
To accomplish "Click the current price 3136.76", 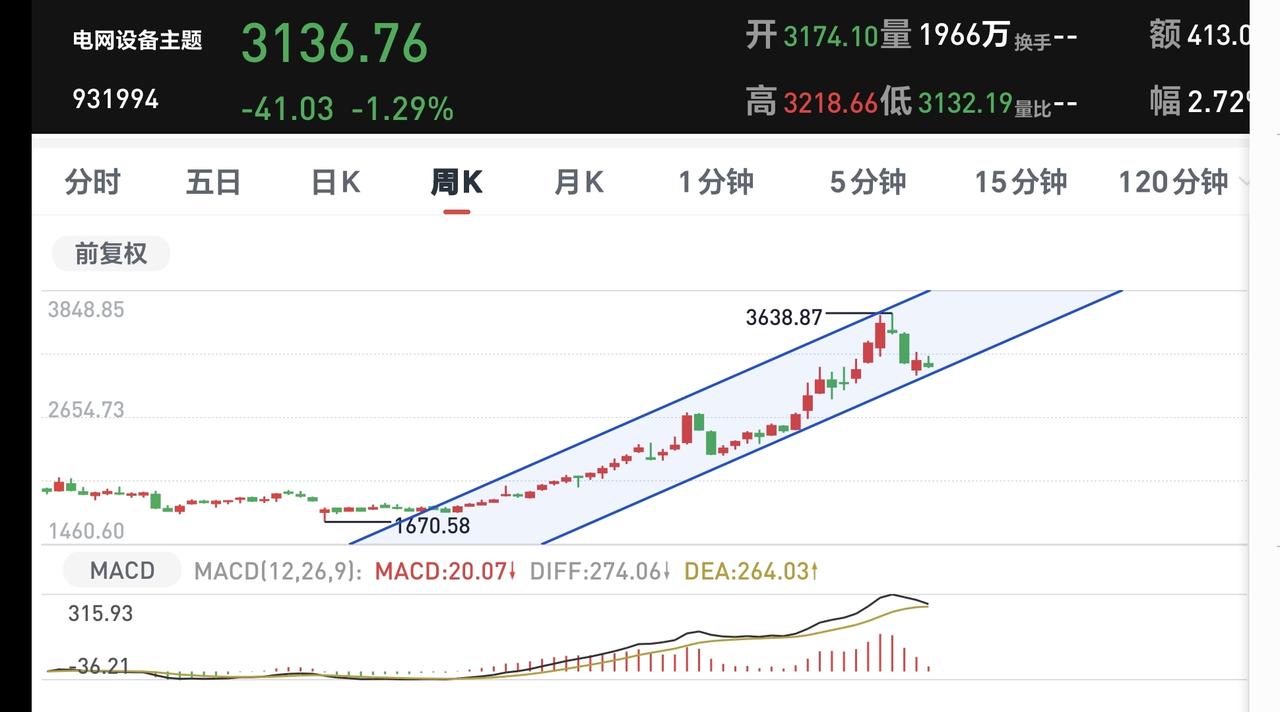I will (x=335, y=44).
